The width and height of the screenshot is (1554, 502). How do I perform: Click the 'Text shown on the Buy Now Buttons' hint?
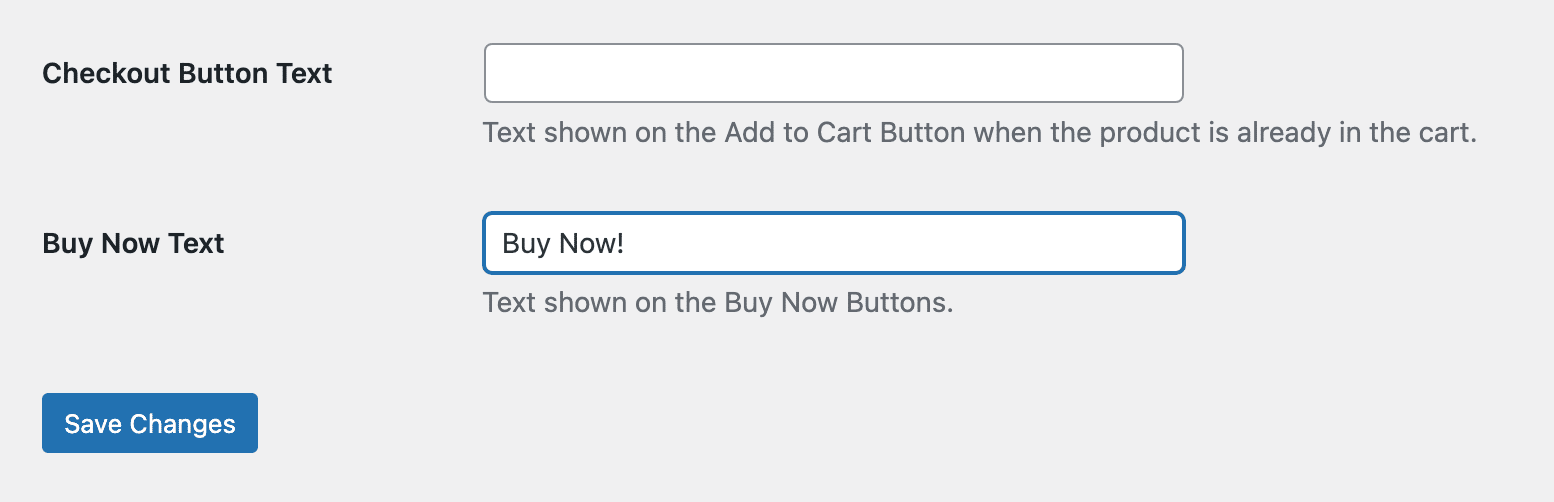[717, 302]
